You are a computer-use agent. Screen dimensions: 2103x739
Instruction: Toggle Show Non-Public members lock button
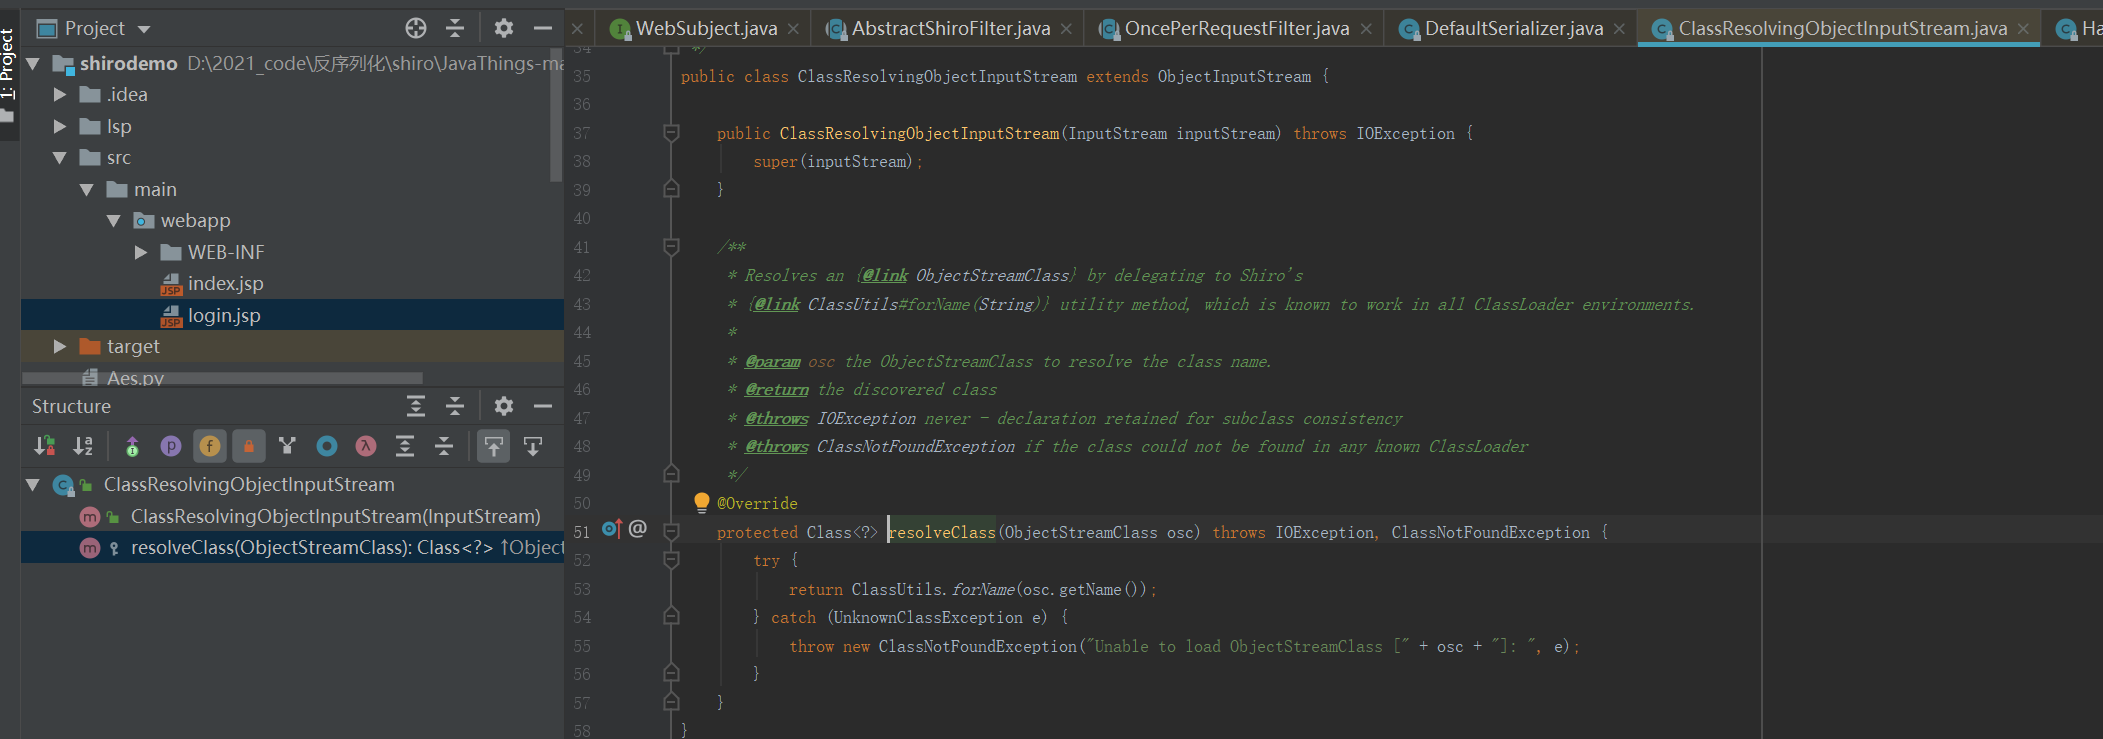click(249, 446)
